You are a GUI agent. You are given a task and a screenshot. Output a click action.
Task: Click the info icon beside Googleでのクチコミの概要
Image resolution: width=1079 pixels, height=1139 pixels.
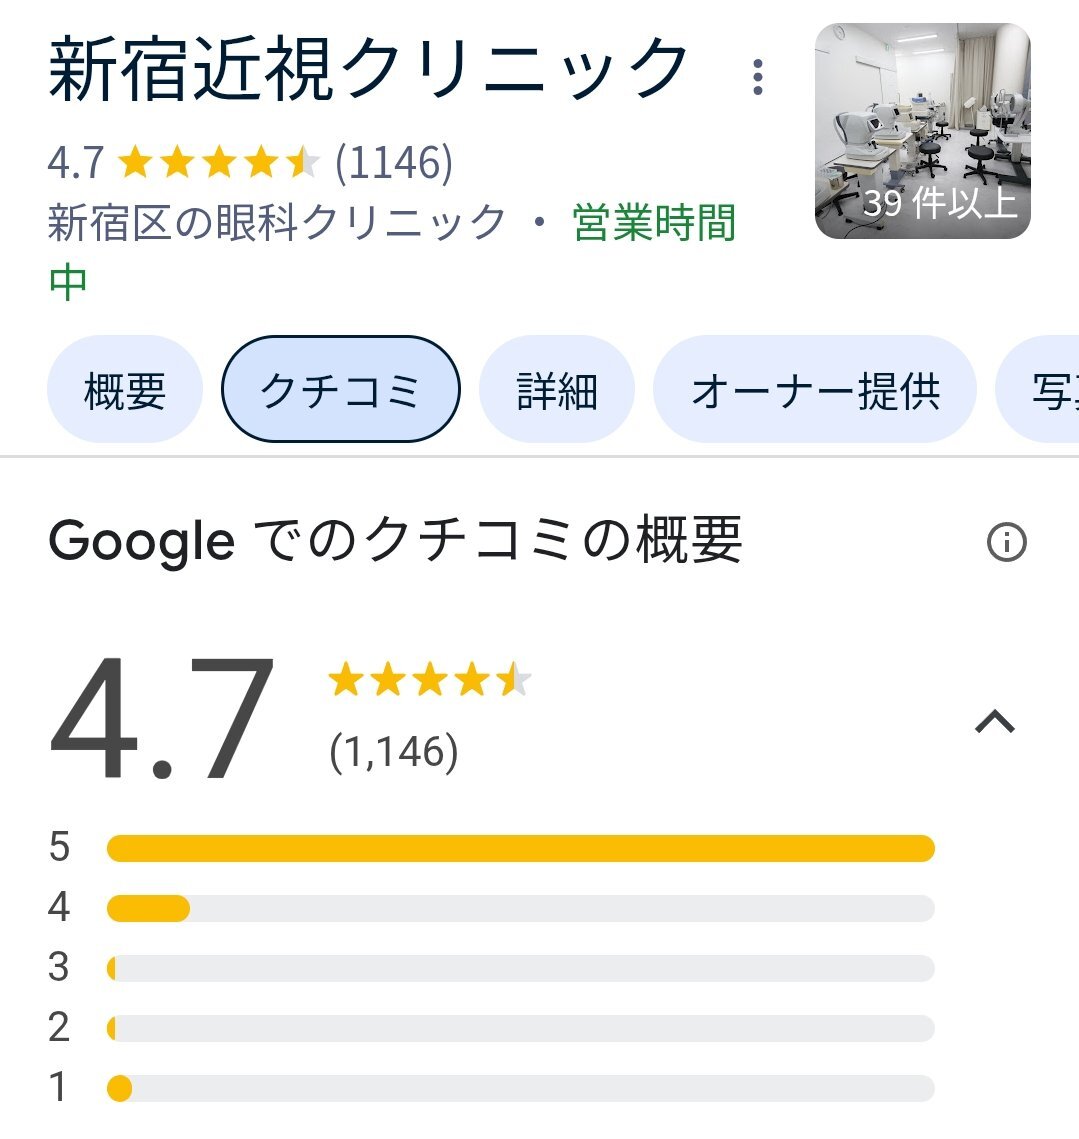pos(1006,542)
